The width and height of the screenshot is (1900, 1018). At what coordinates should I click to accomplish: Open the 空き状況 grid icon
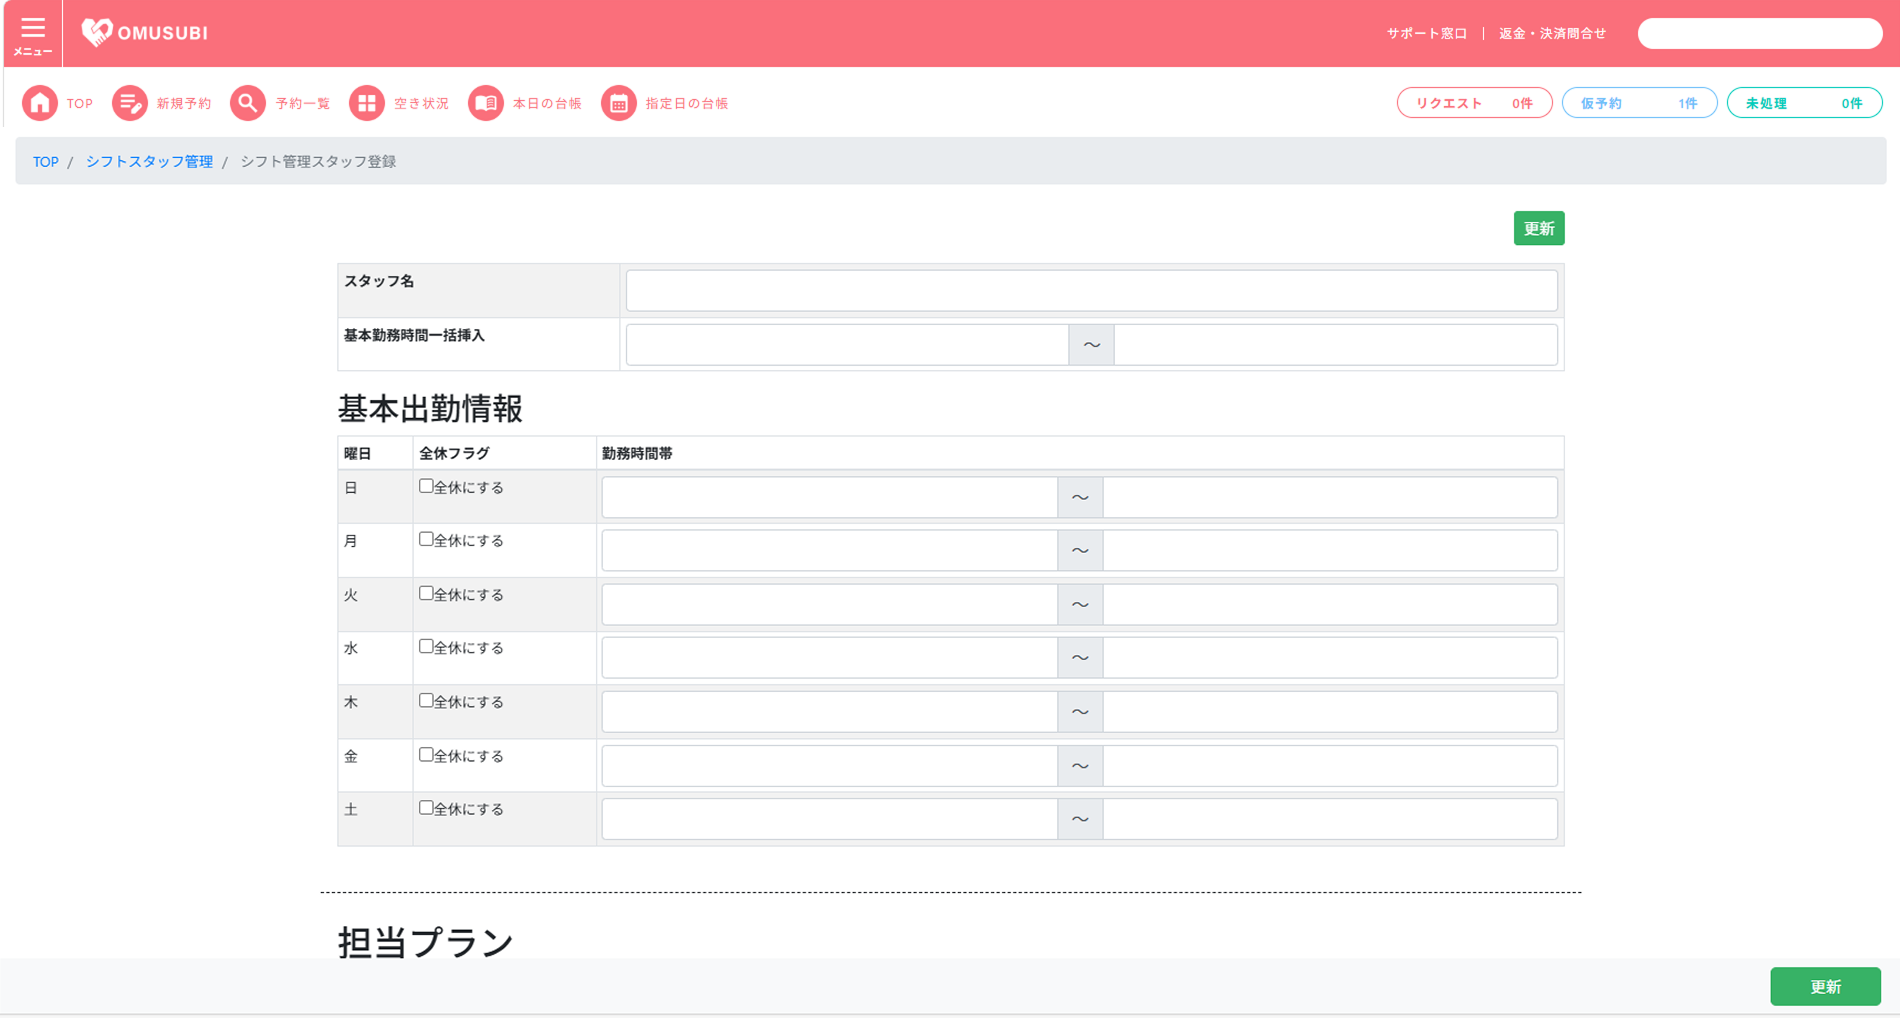click(367, 103)
